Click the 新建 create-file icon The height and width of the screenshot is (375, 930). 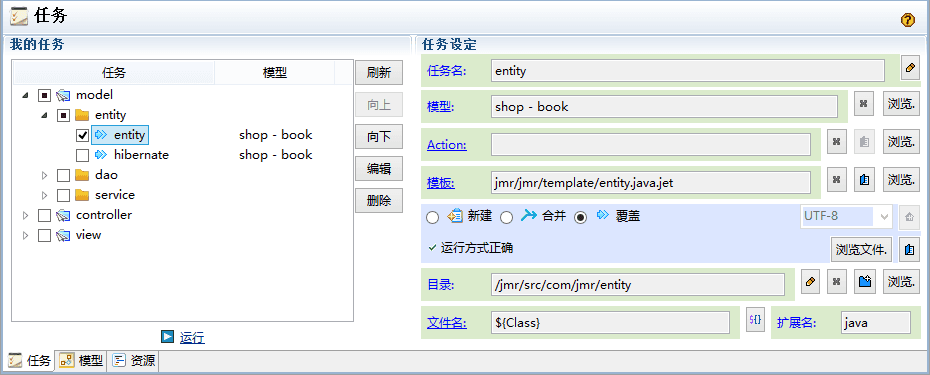tap(455, 216)
